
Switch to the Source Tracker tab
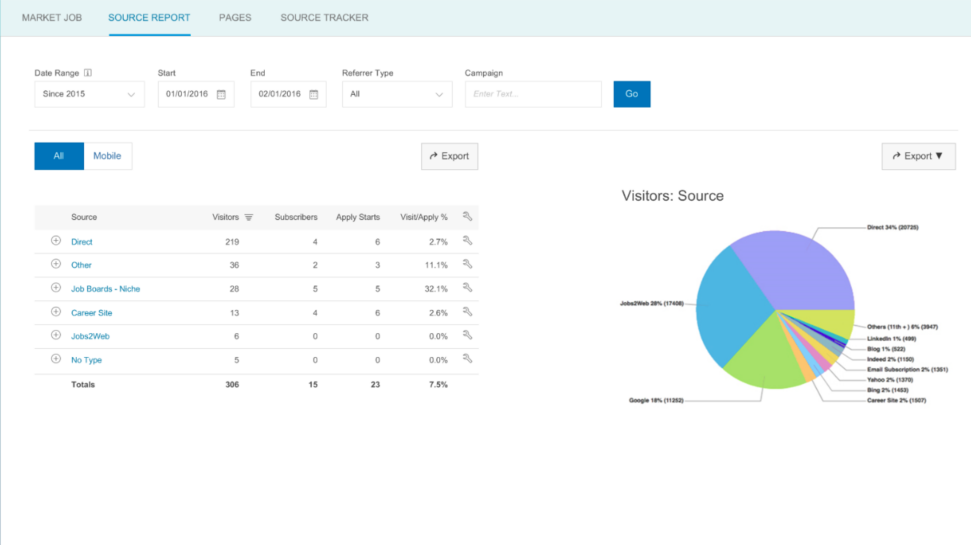(324, 17)
